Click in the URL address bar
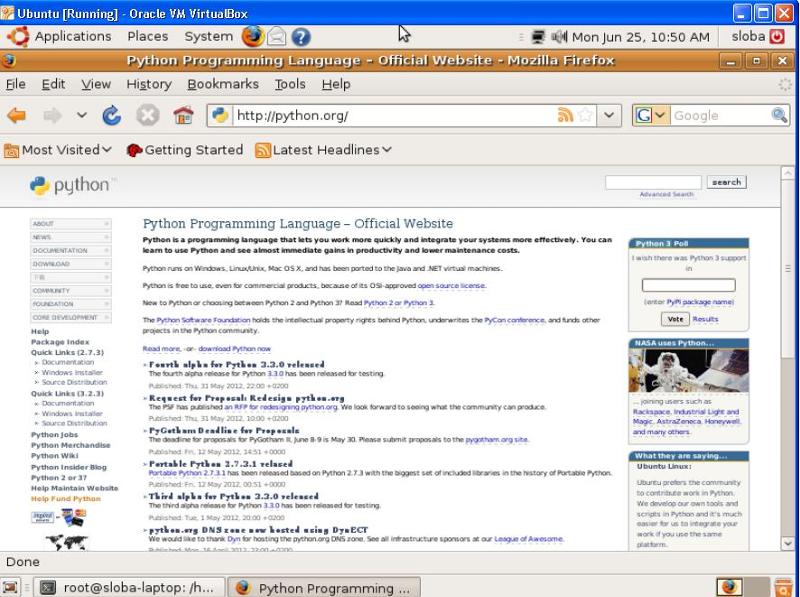Image resolution: width=800 pixels, height=597 pixels. point(394,116)
